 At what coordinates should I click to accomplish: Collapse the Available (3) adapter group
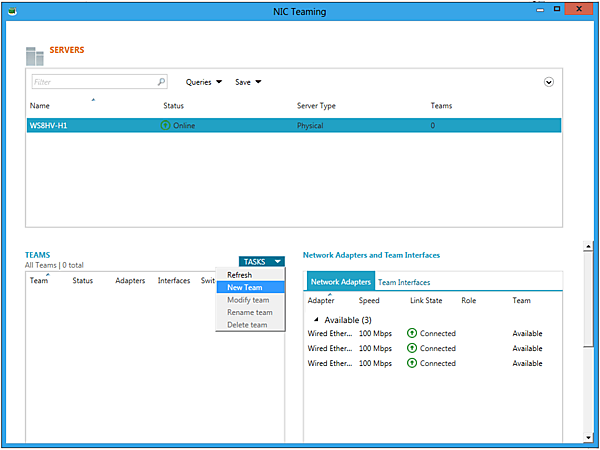click(x=316, y=320)
